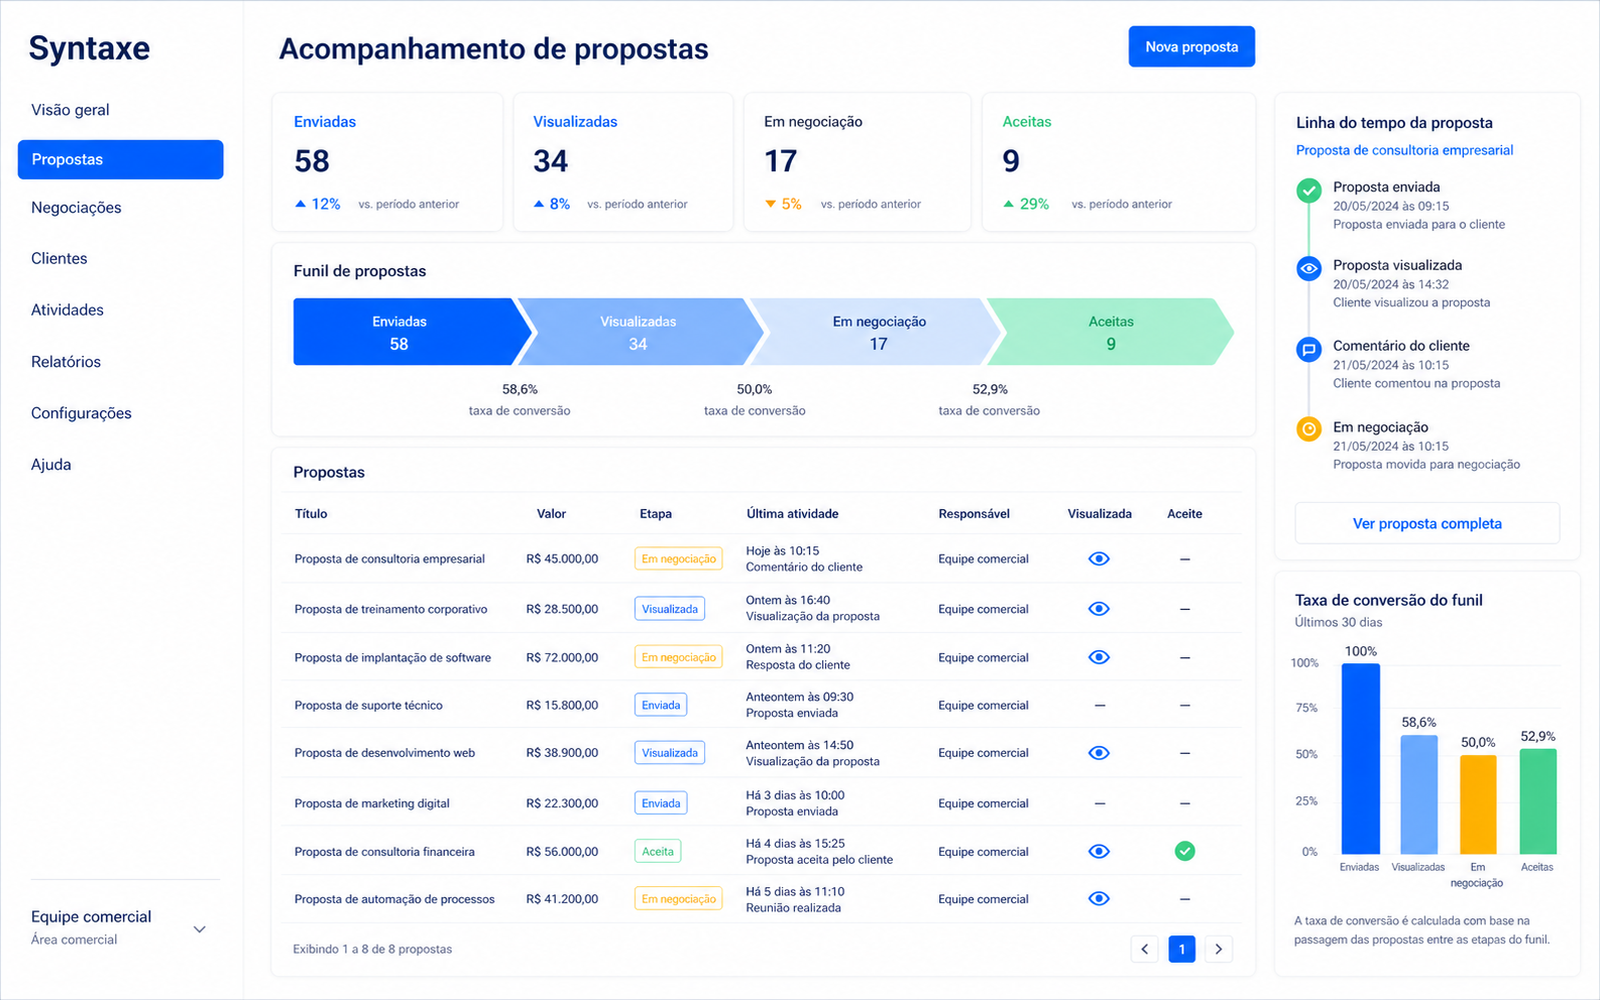
Task: Expand the Equipe comercial account chevron
Action: click(199, 929)
